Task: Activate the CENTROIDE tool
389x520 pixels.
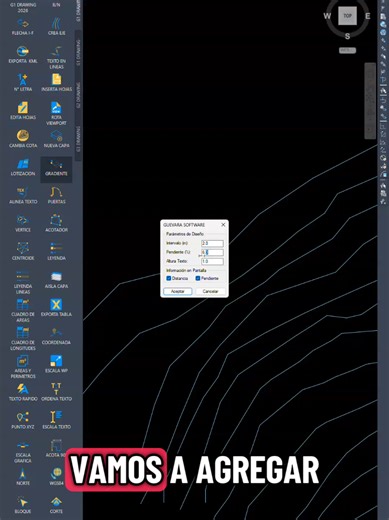Action: (23, 252)
